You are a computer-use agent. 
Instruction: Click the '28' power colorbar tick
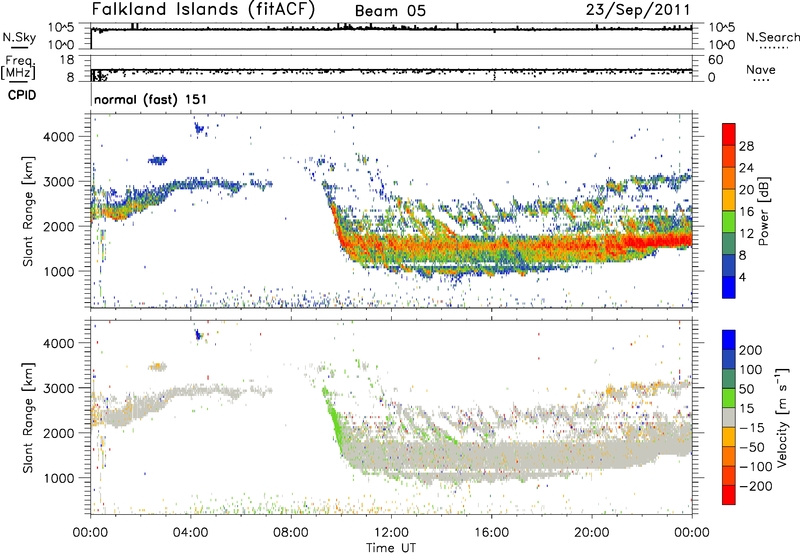click(746, 146)
